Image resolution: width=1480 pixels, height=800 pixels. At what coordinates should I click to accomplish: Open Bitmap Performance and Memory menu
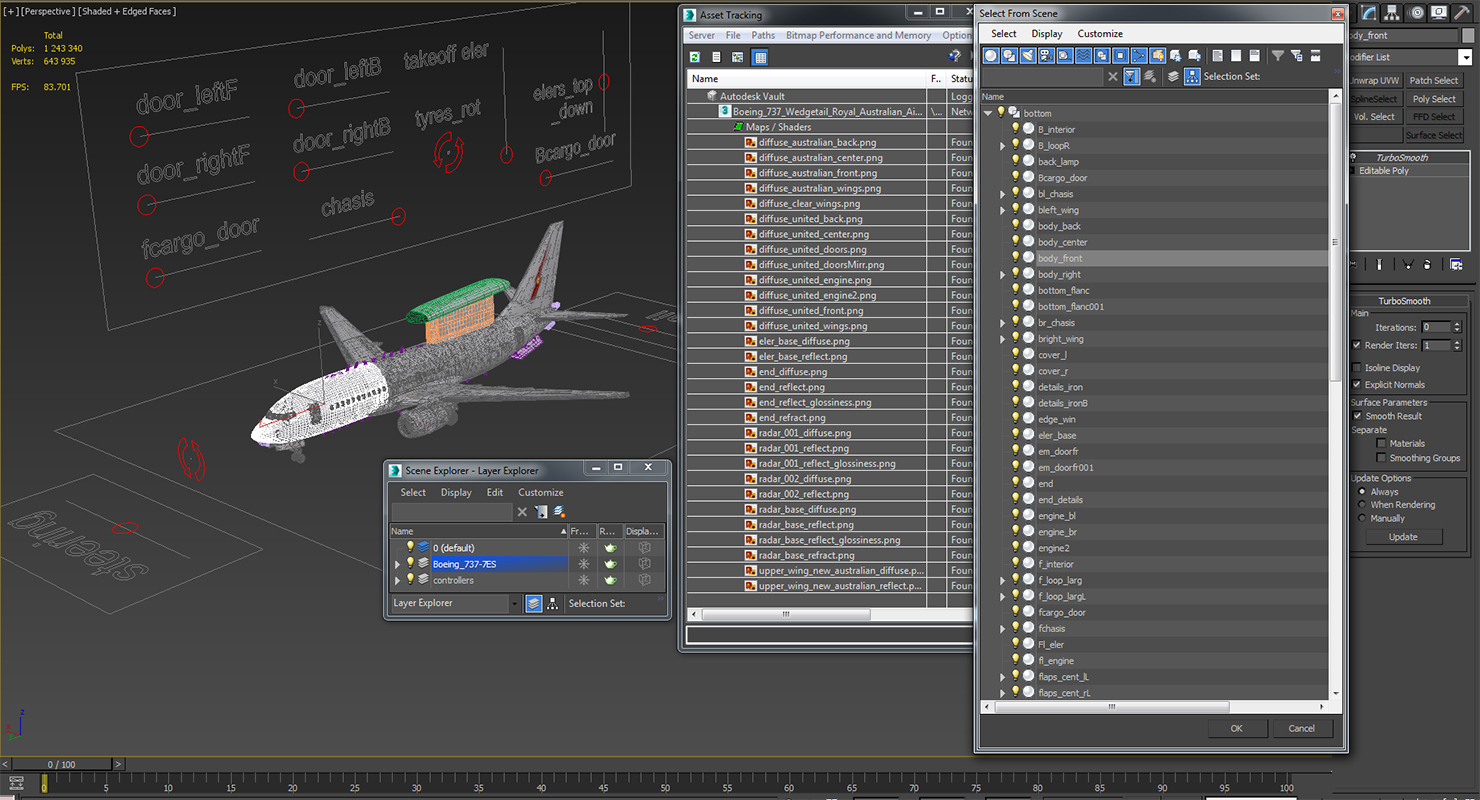(x=858, y=35)
